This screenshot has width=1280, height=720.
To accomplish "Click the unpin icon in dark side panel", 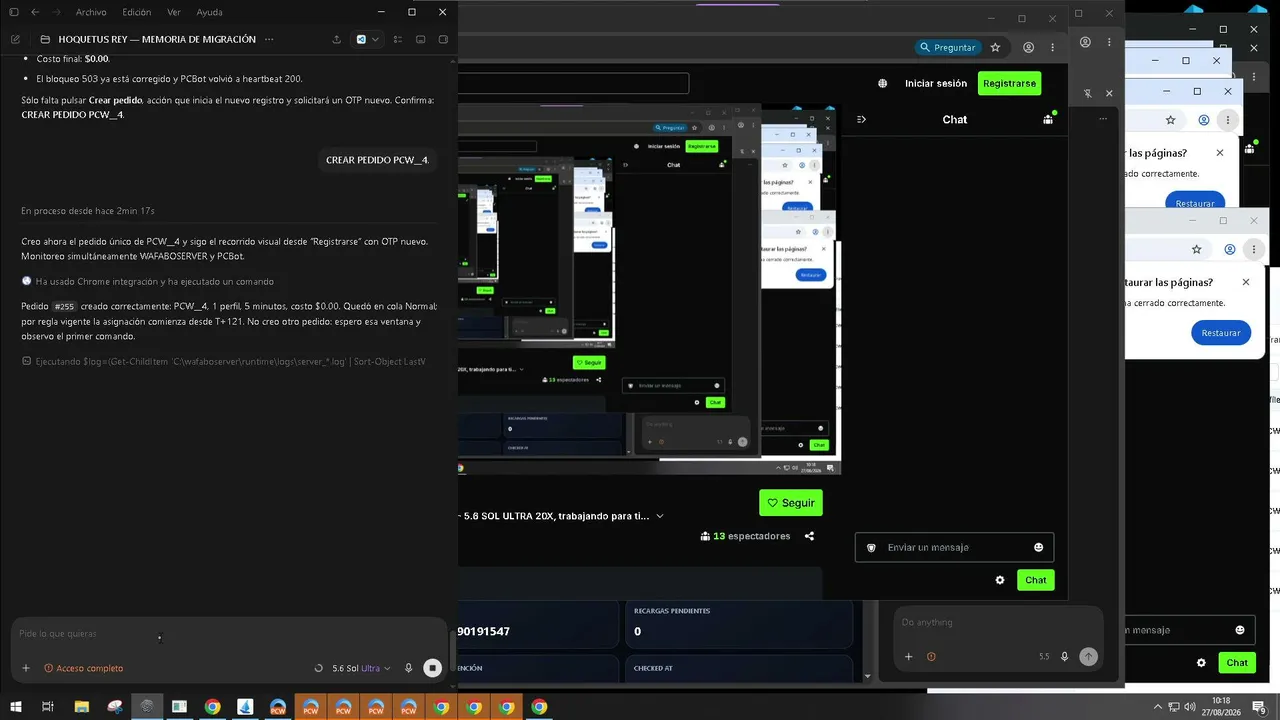I will point(1087,93).
